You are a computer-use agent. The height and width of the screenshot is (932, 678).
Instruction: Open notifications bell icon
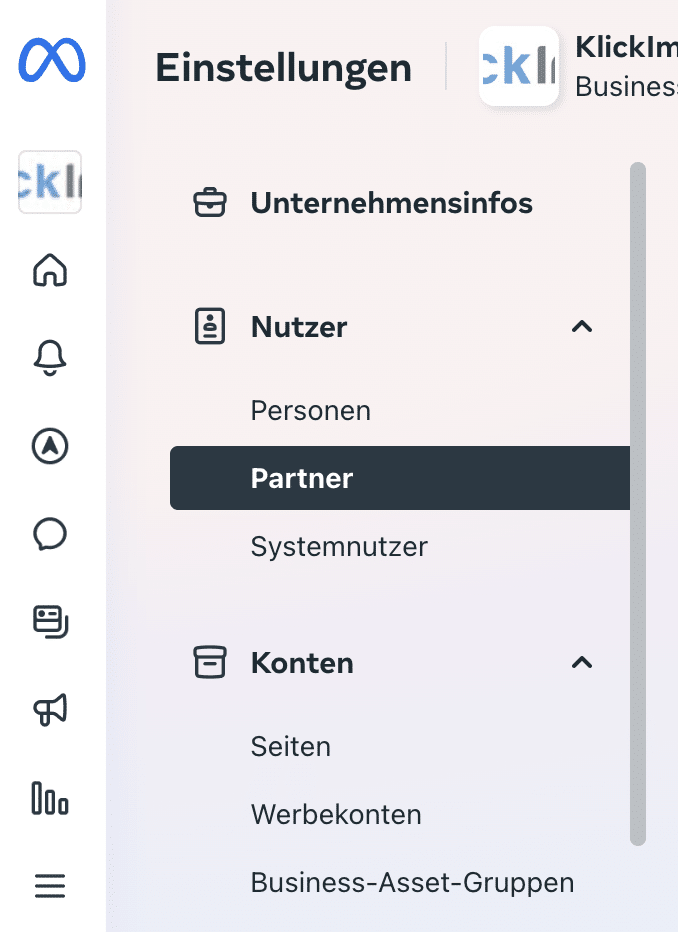(50, 358)
